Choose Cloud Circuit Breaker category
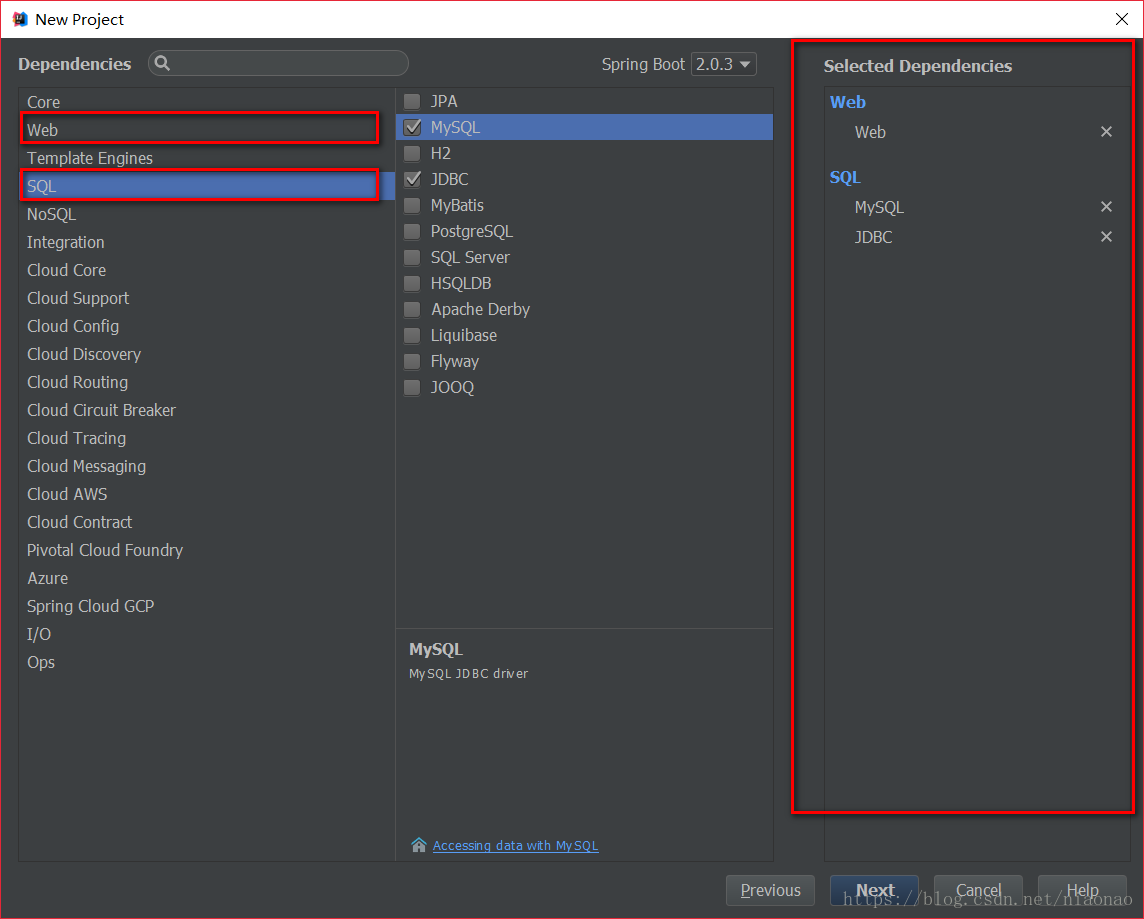The height and width of the screenshot is (919, 1144). click(206, 410)
